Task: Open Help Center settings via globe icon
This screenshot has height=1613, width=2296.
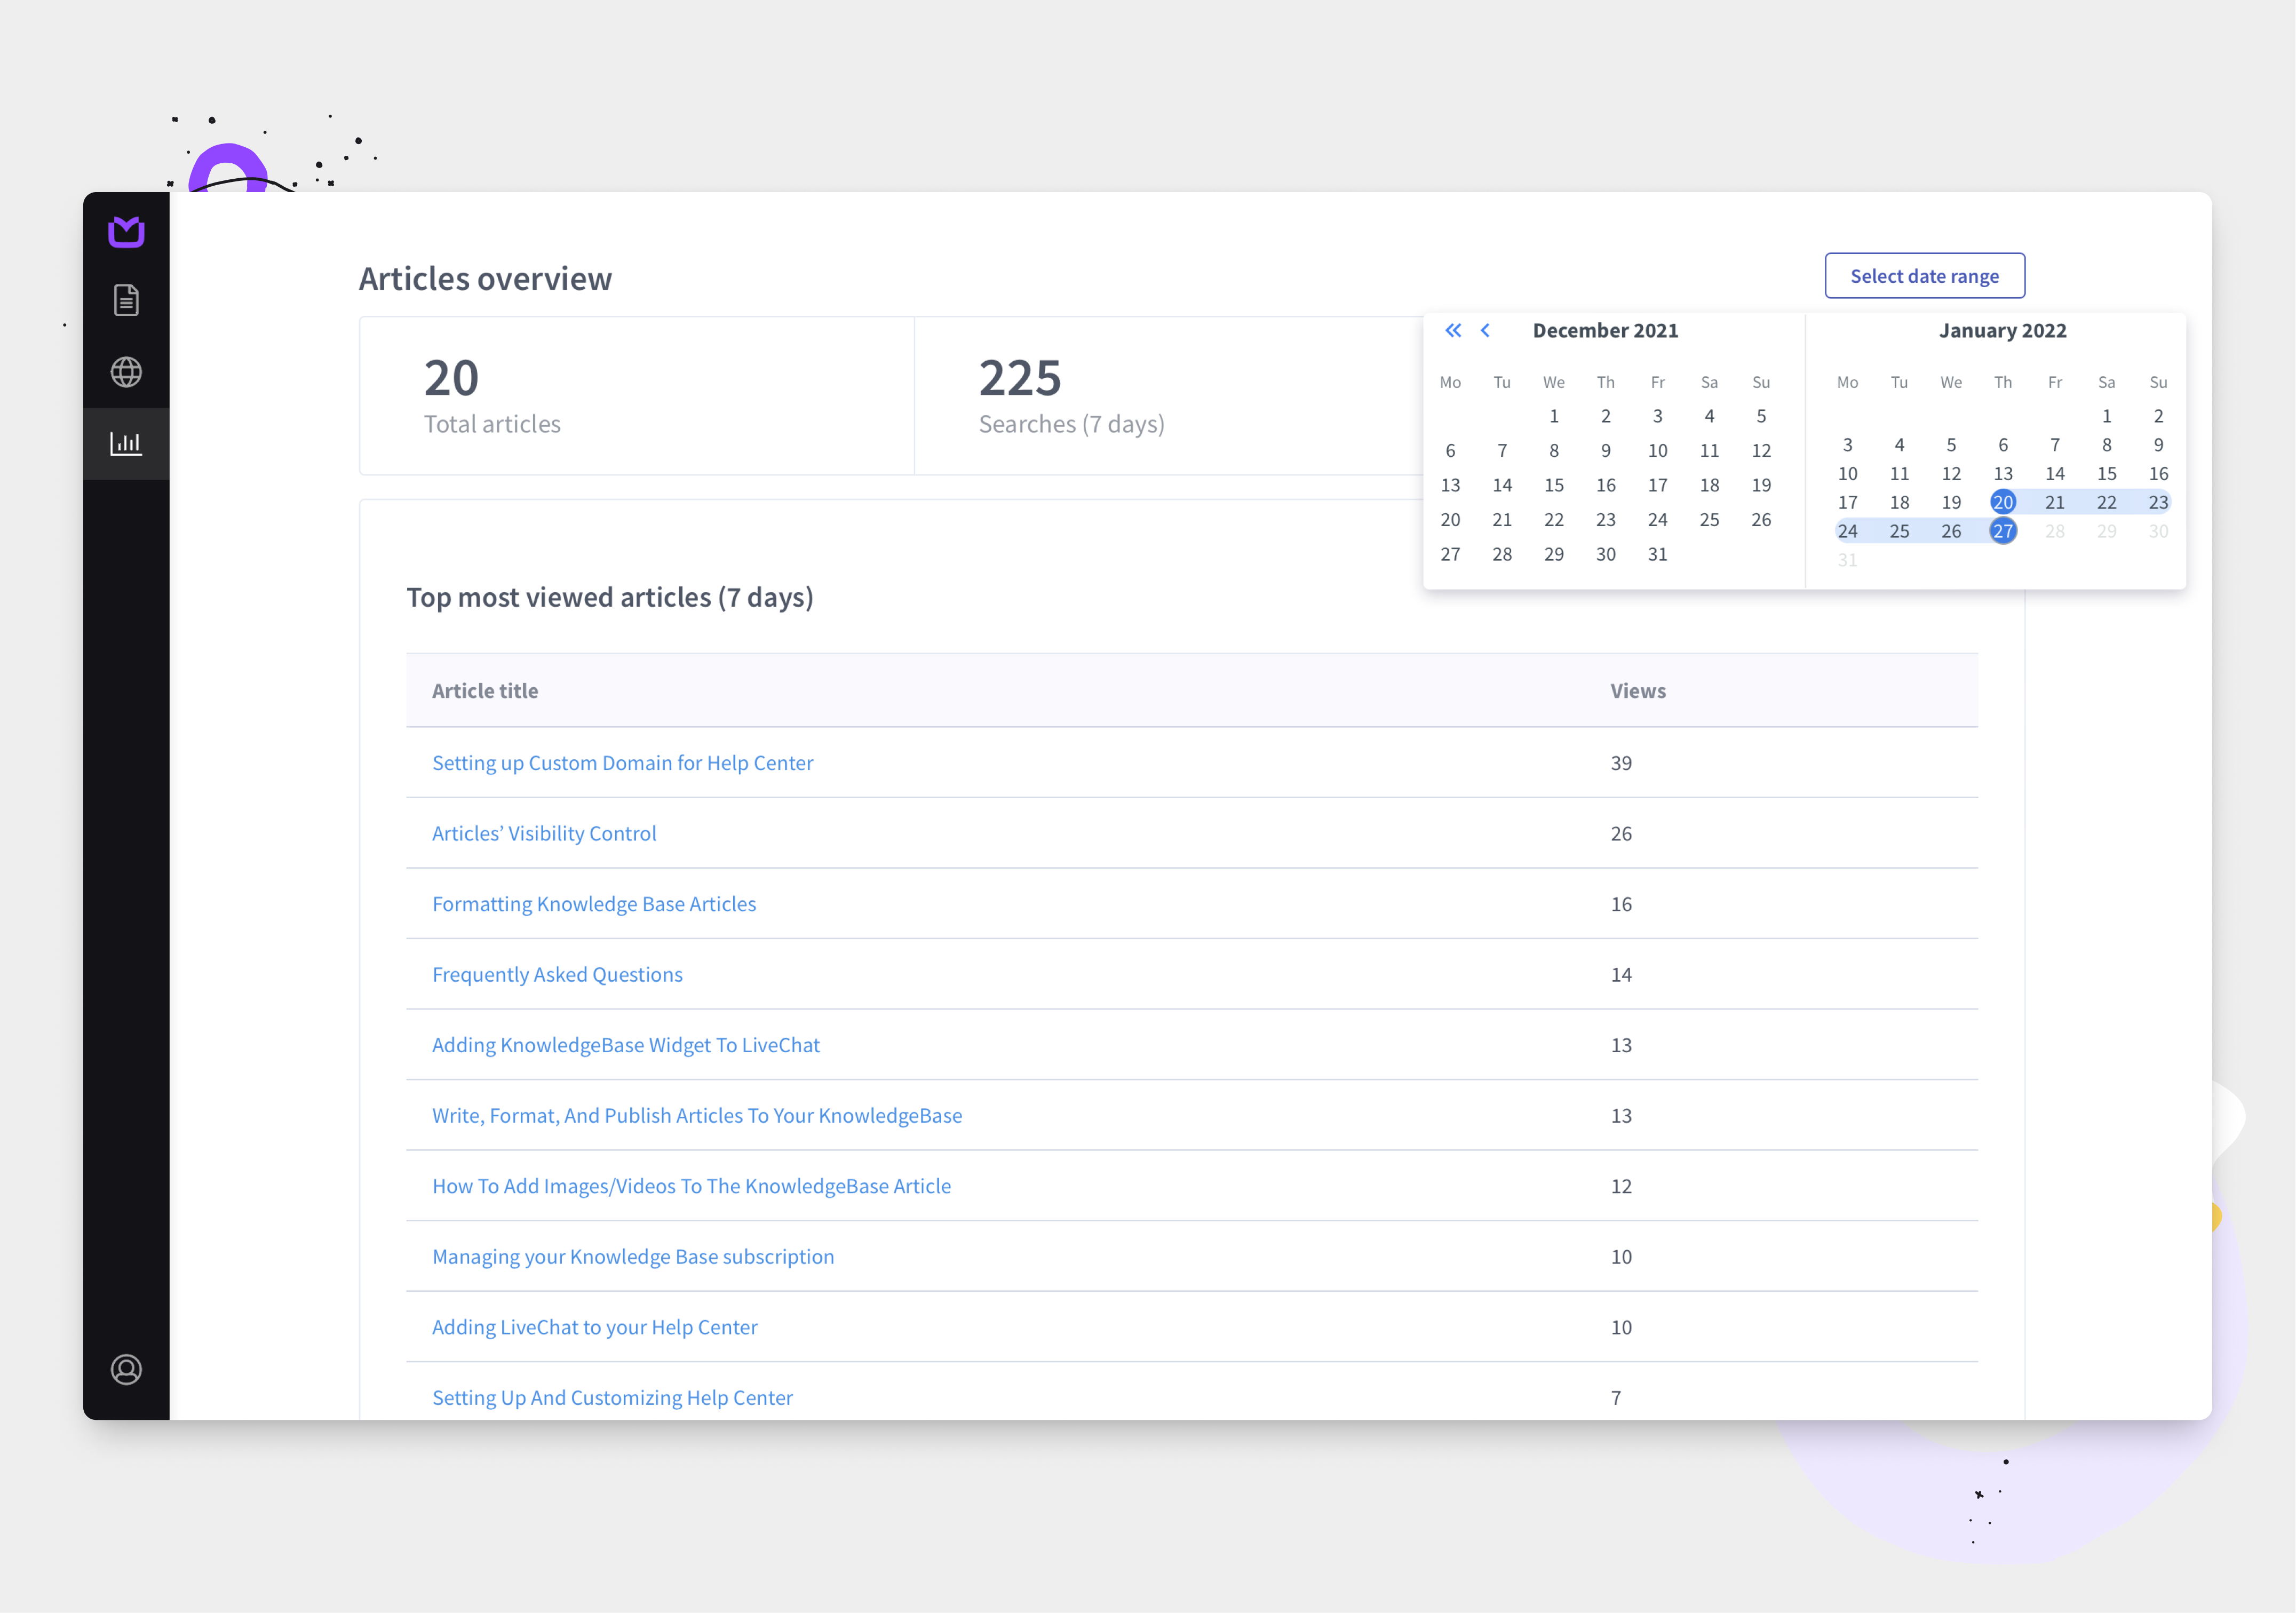Action: pos(126,371)
